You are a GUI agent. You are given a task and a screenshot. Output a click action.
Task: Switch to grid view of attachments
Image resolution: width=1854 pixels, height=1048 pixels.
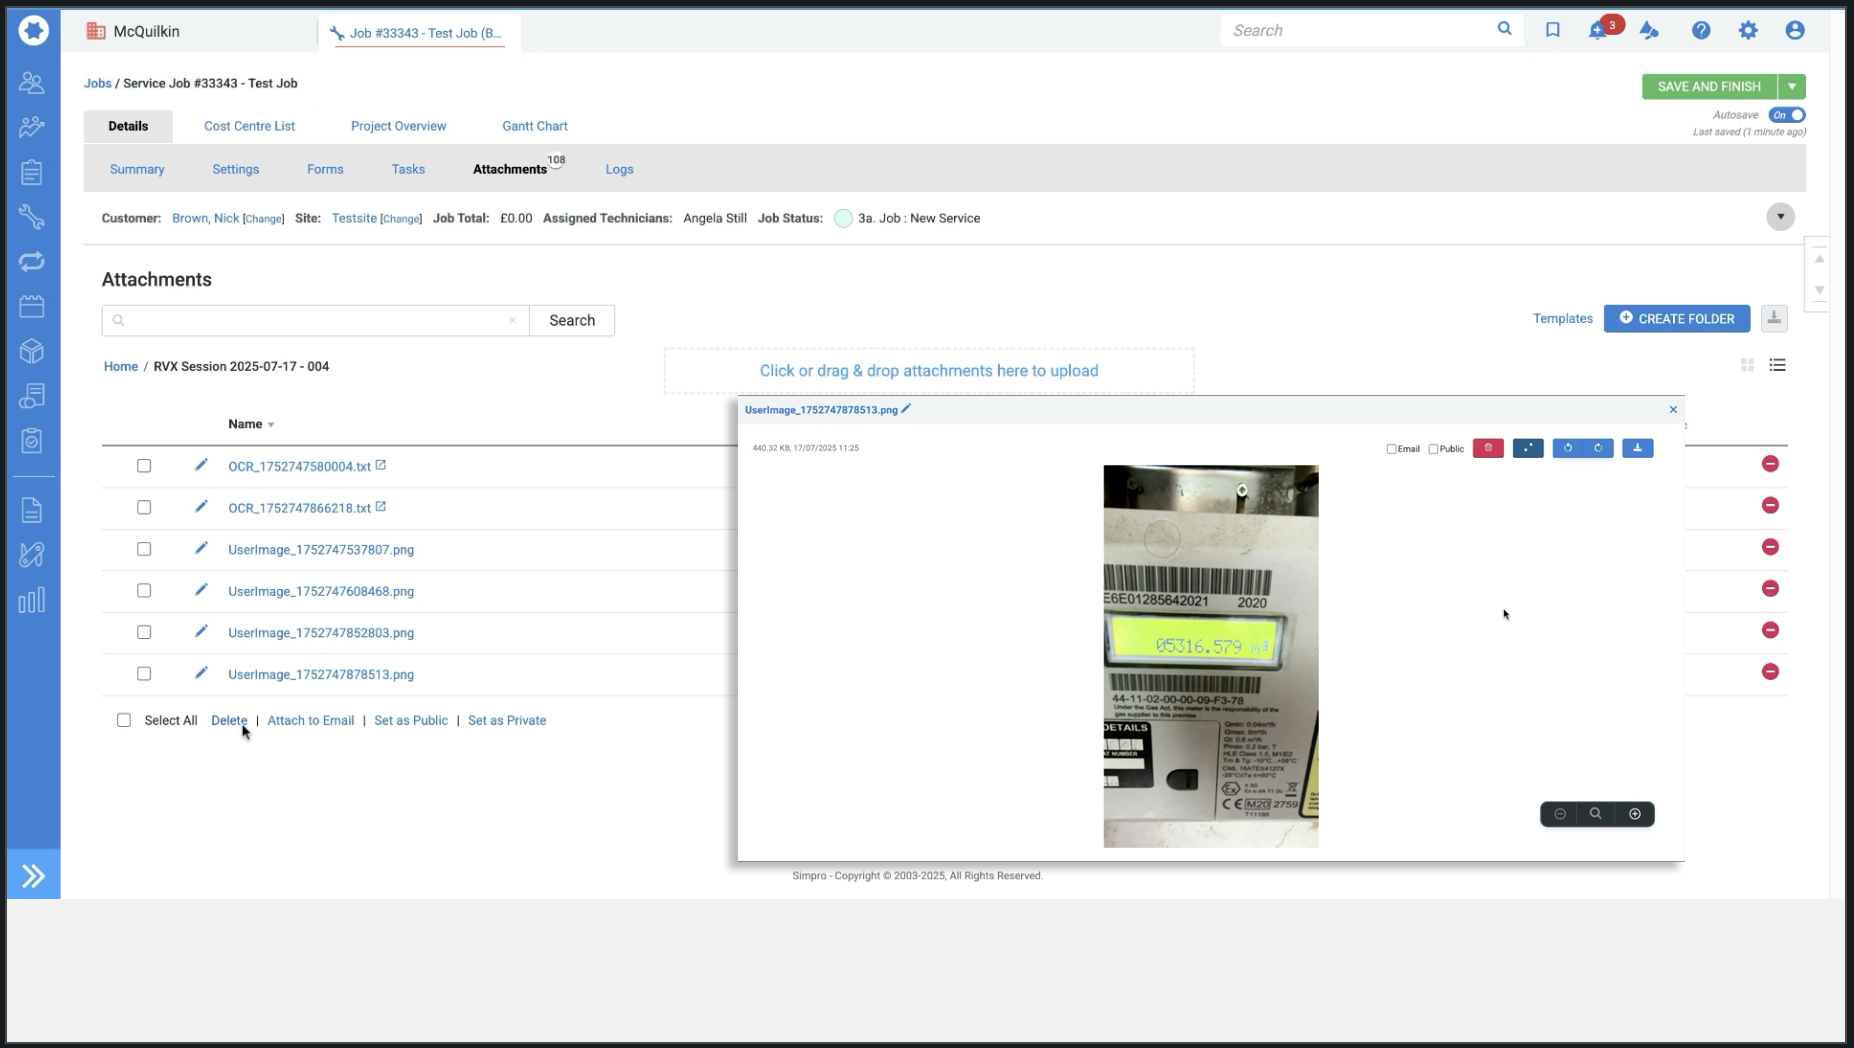[1747, 366]
